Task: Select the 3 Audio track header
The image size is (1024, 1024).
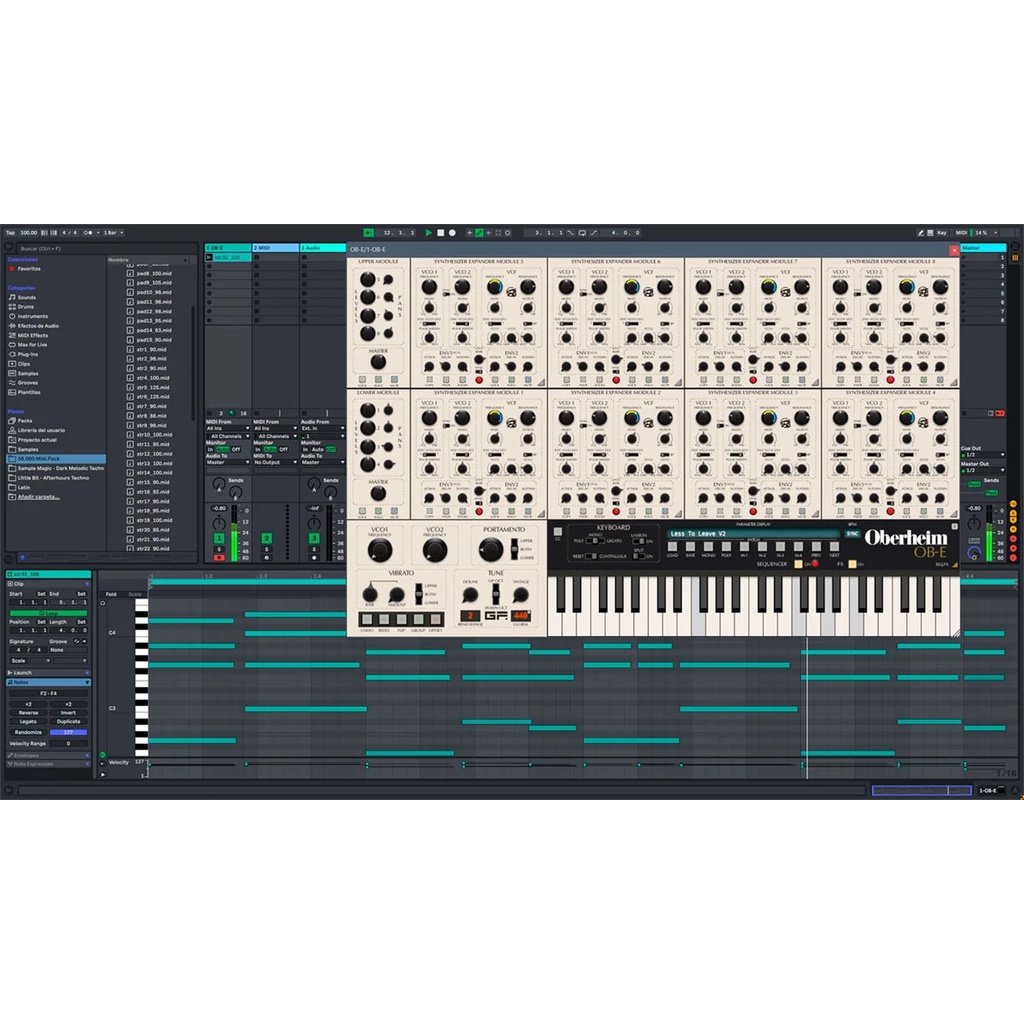Action: (323, 248)
